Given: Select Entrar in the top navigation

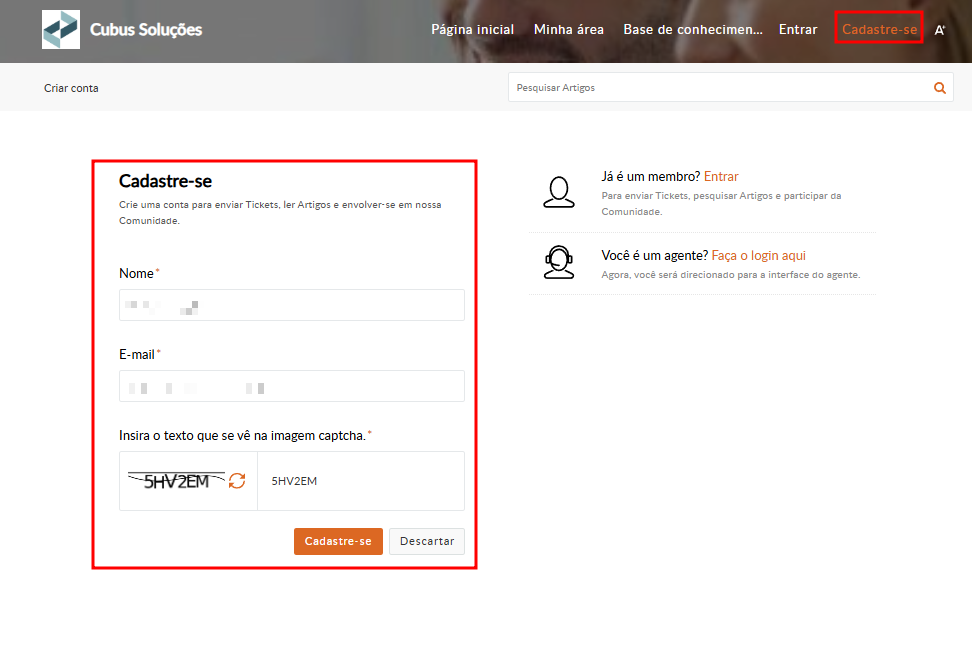Looking at the screenshot, I should click(798, 30).
